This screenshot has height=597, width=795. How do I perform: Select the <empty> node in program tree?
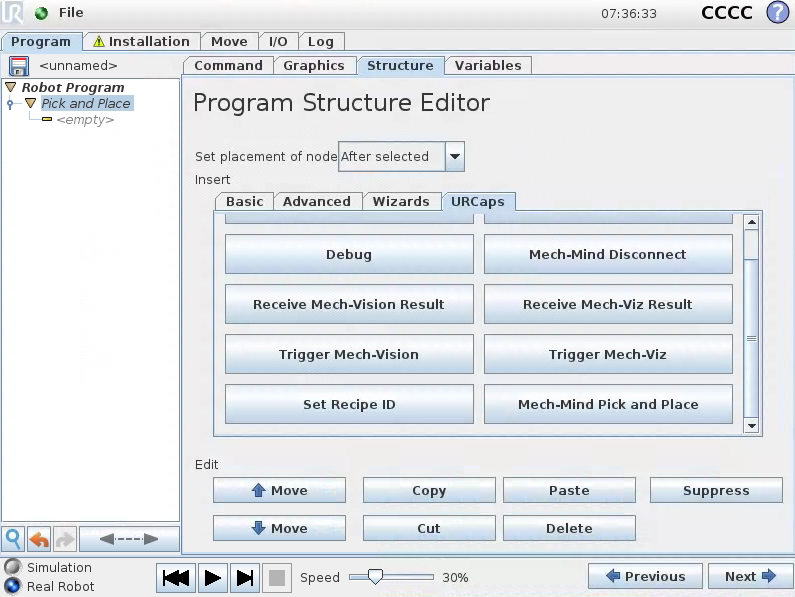click(85, 120)
